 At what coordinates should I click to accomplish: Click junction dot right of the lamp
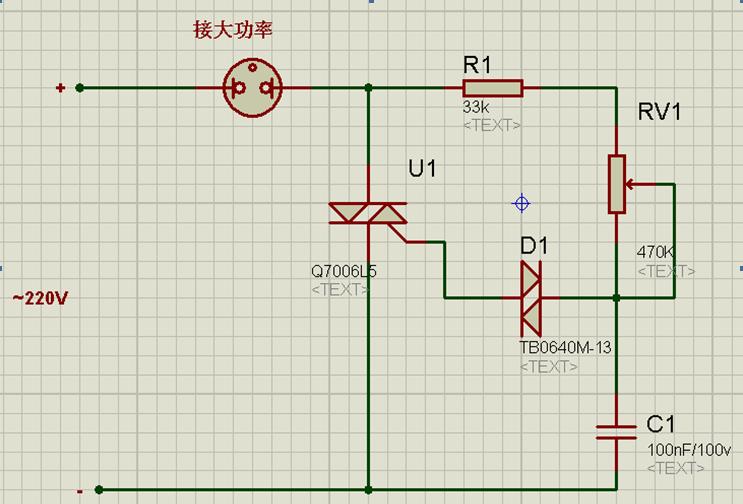(369, 88)
